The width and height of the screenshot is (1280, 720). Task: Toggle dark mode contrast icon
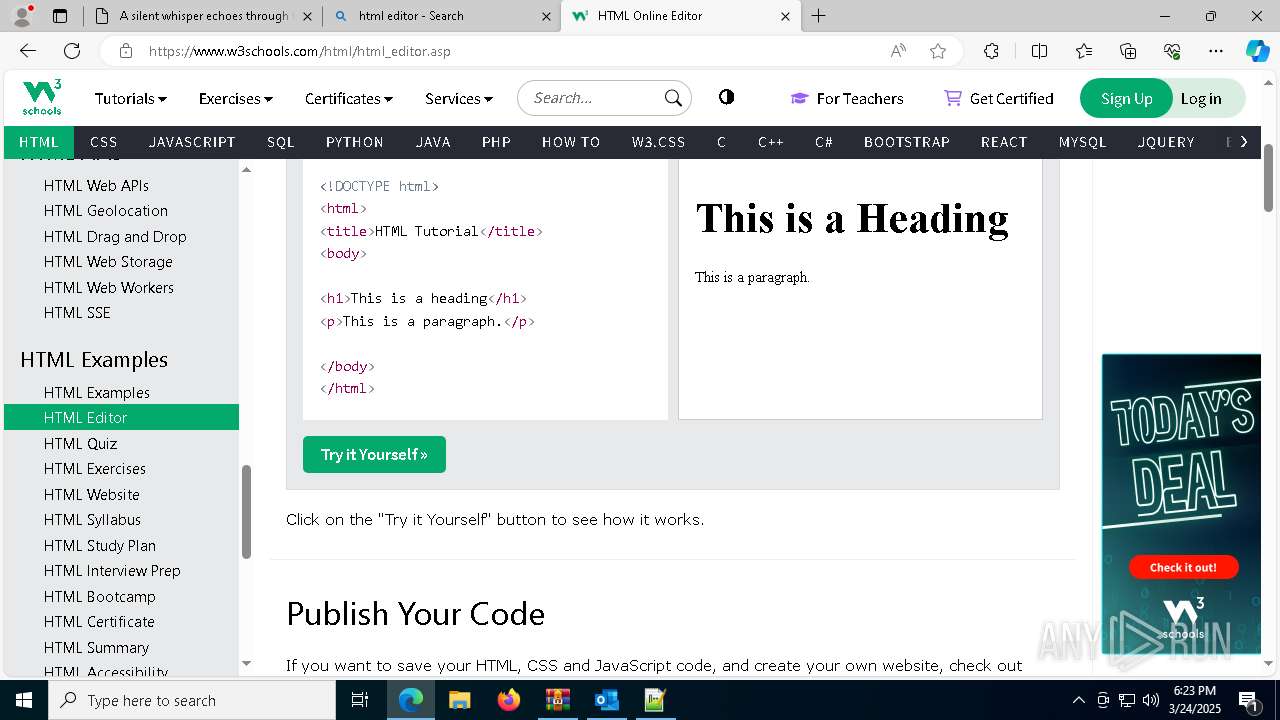727,97
